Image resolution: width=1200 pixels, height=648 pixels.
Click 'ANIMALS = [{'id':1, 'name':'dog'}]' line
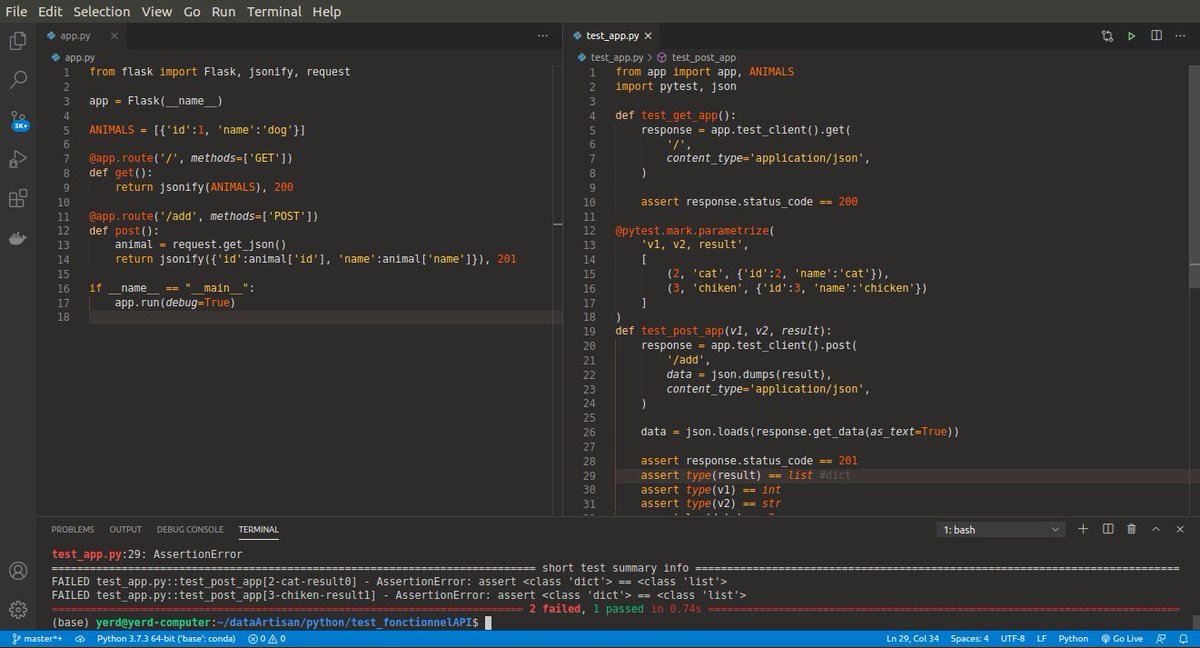point(197,130)
